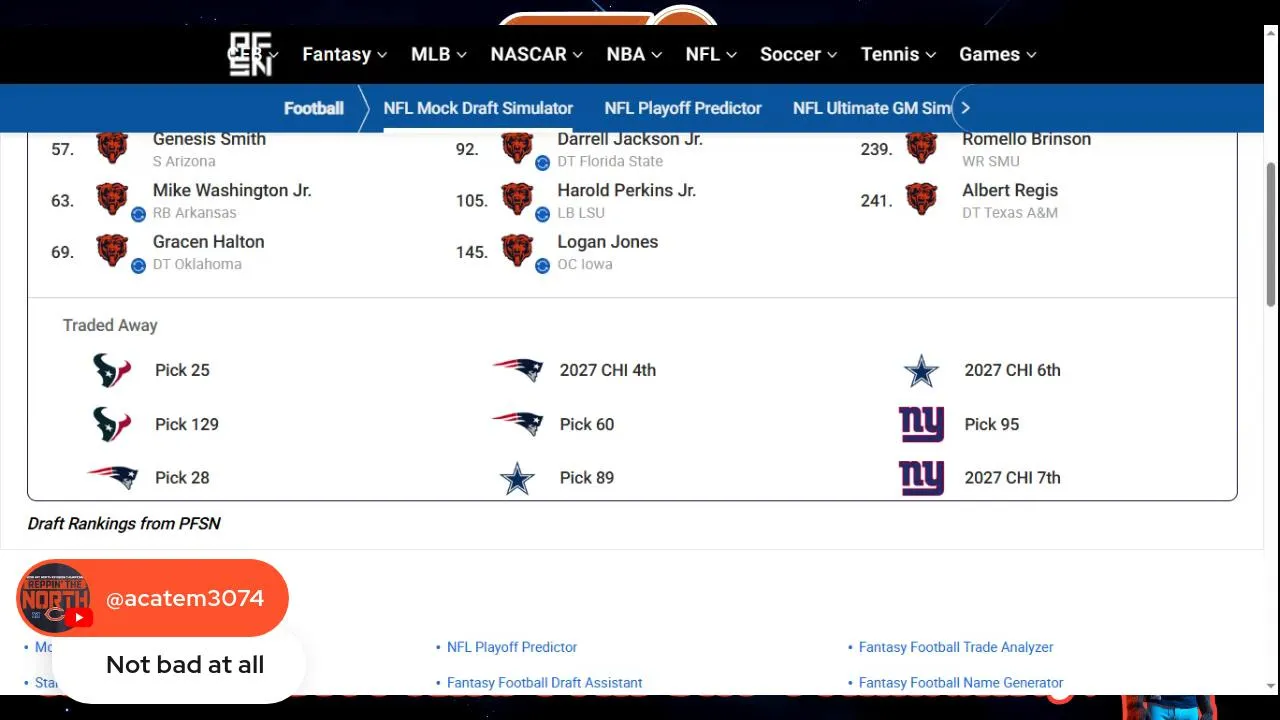This screenshot has height=720, width=1280.
Task: Open NFL Mock Draft Simulator tab
Action: pyautogui.click(x=478, y=108)
